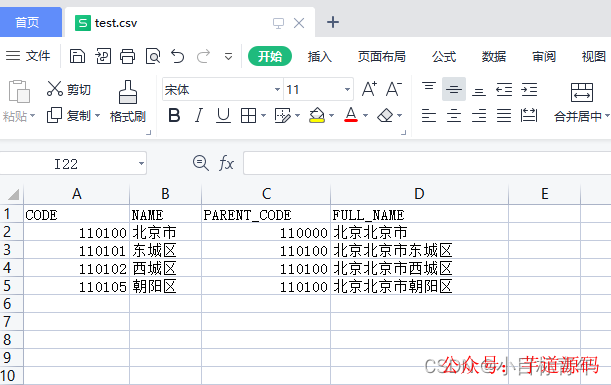Toggle vertical middle alignment
This screenshot has height=385, width=611.
[454, 89]
